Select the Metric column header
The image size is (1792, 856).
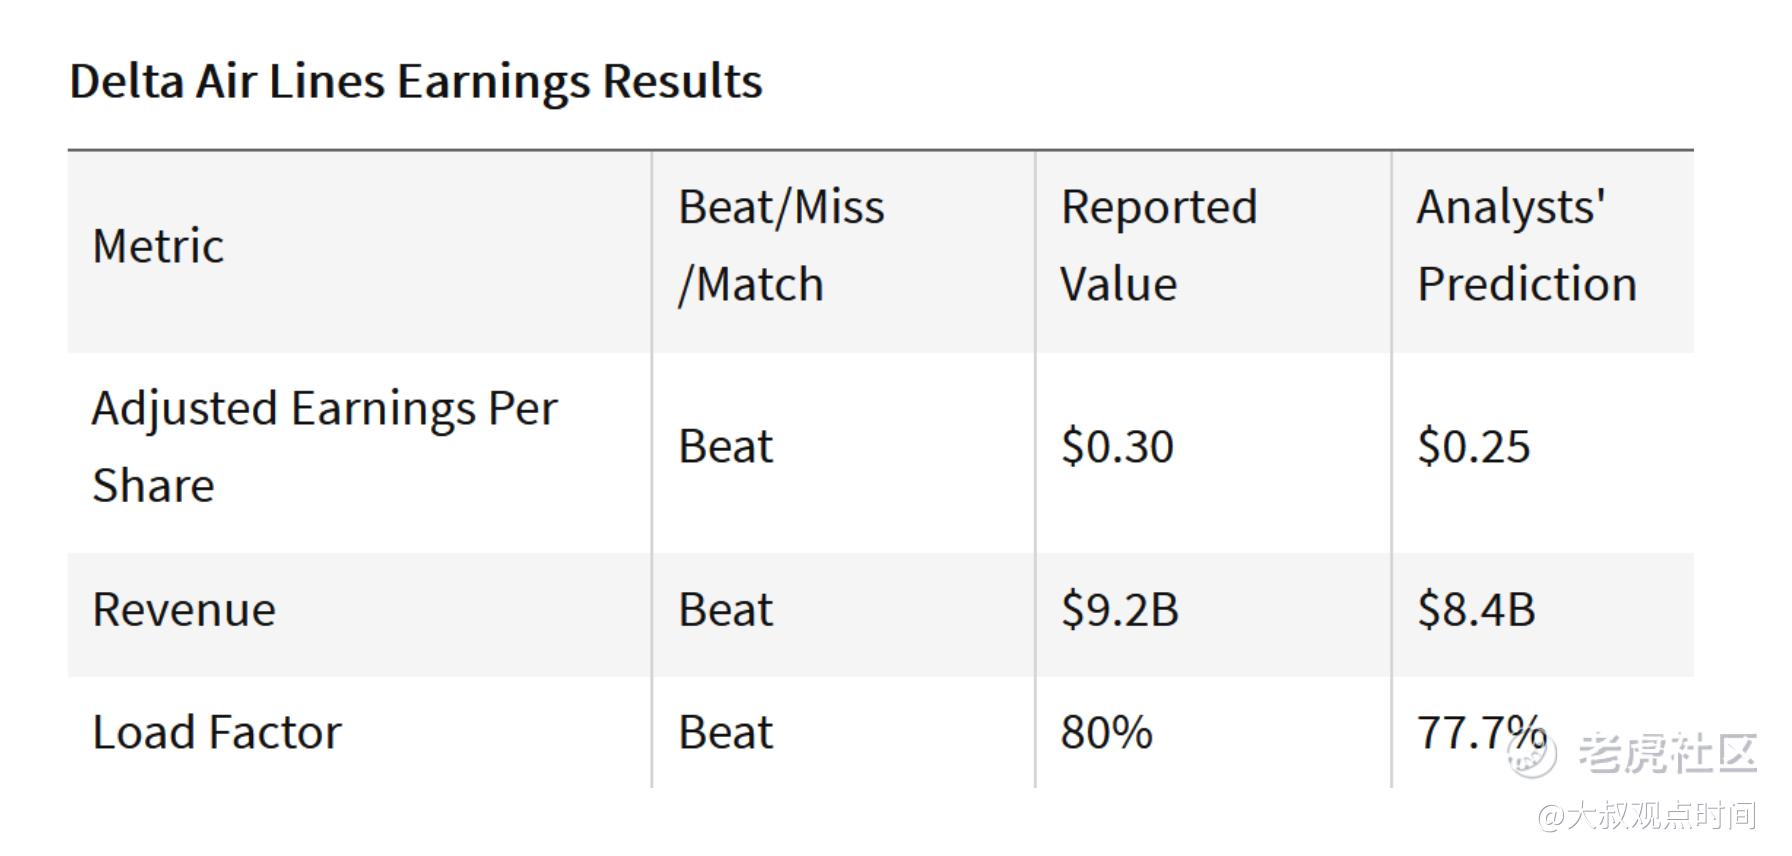pos(158,246)
